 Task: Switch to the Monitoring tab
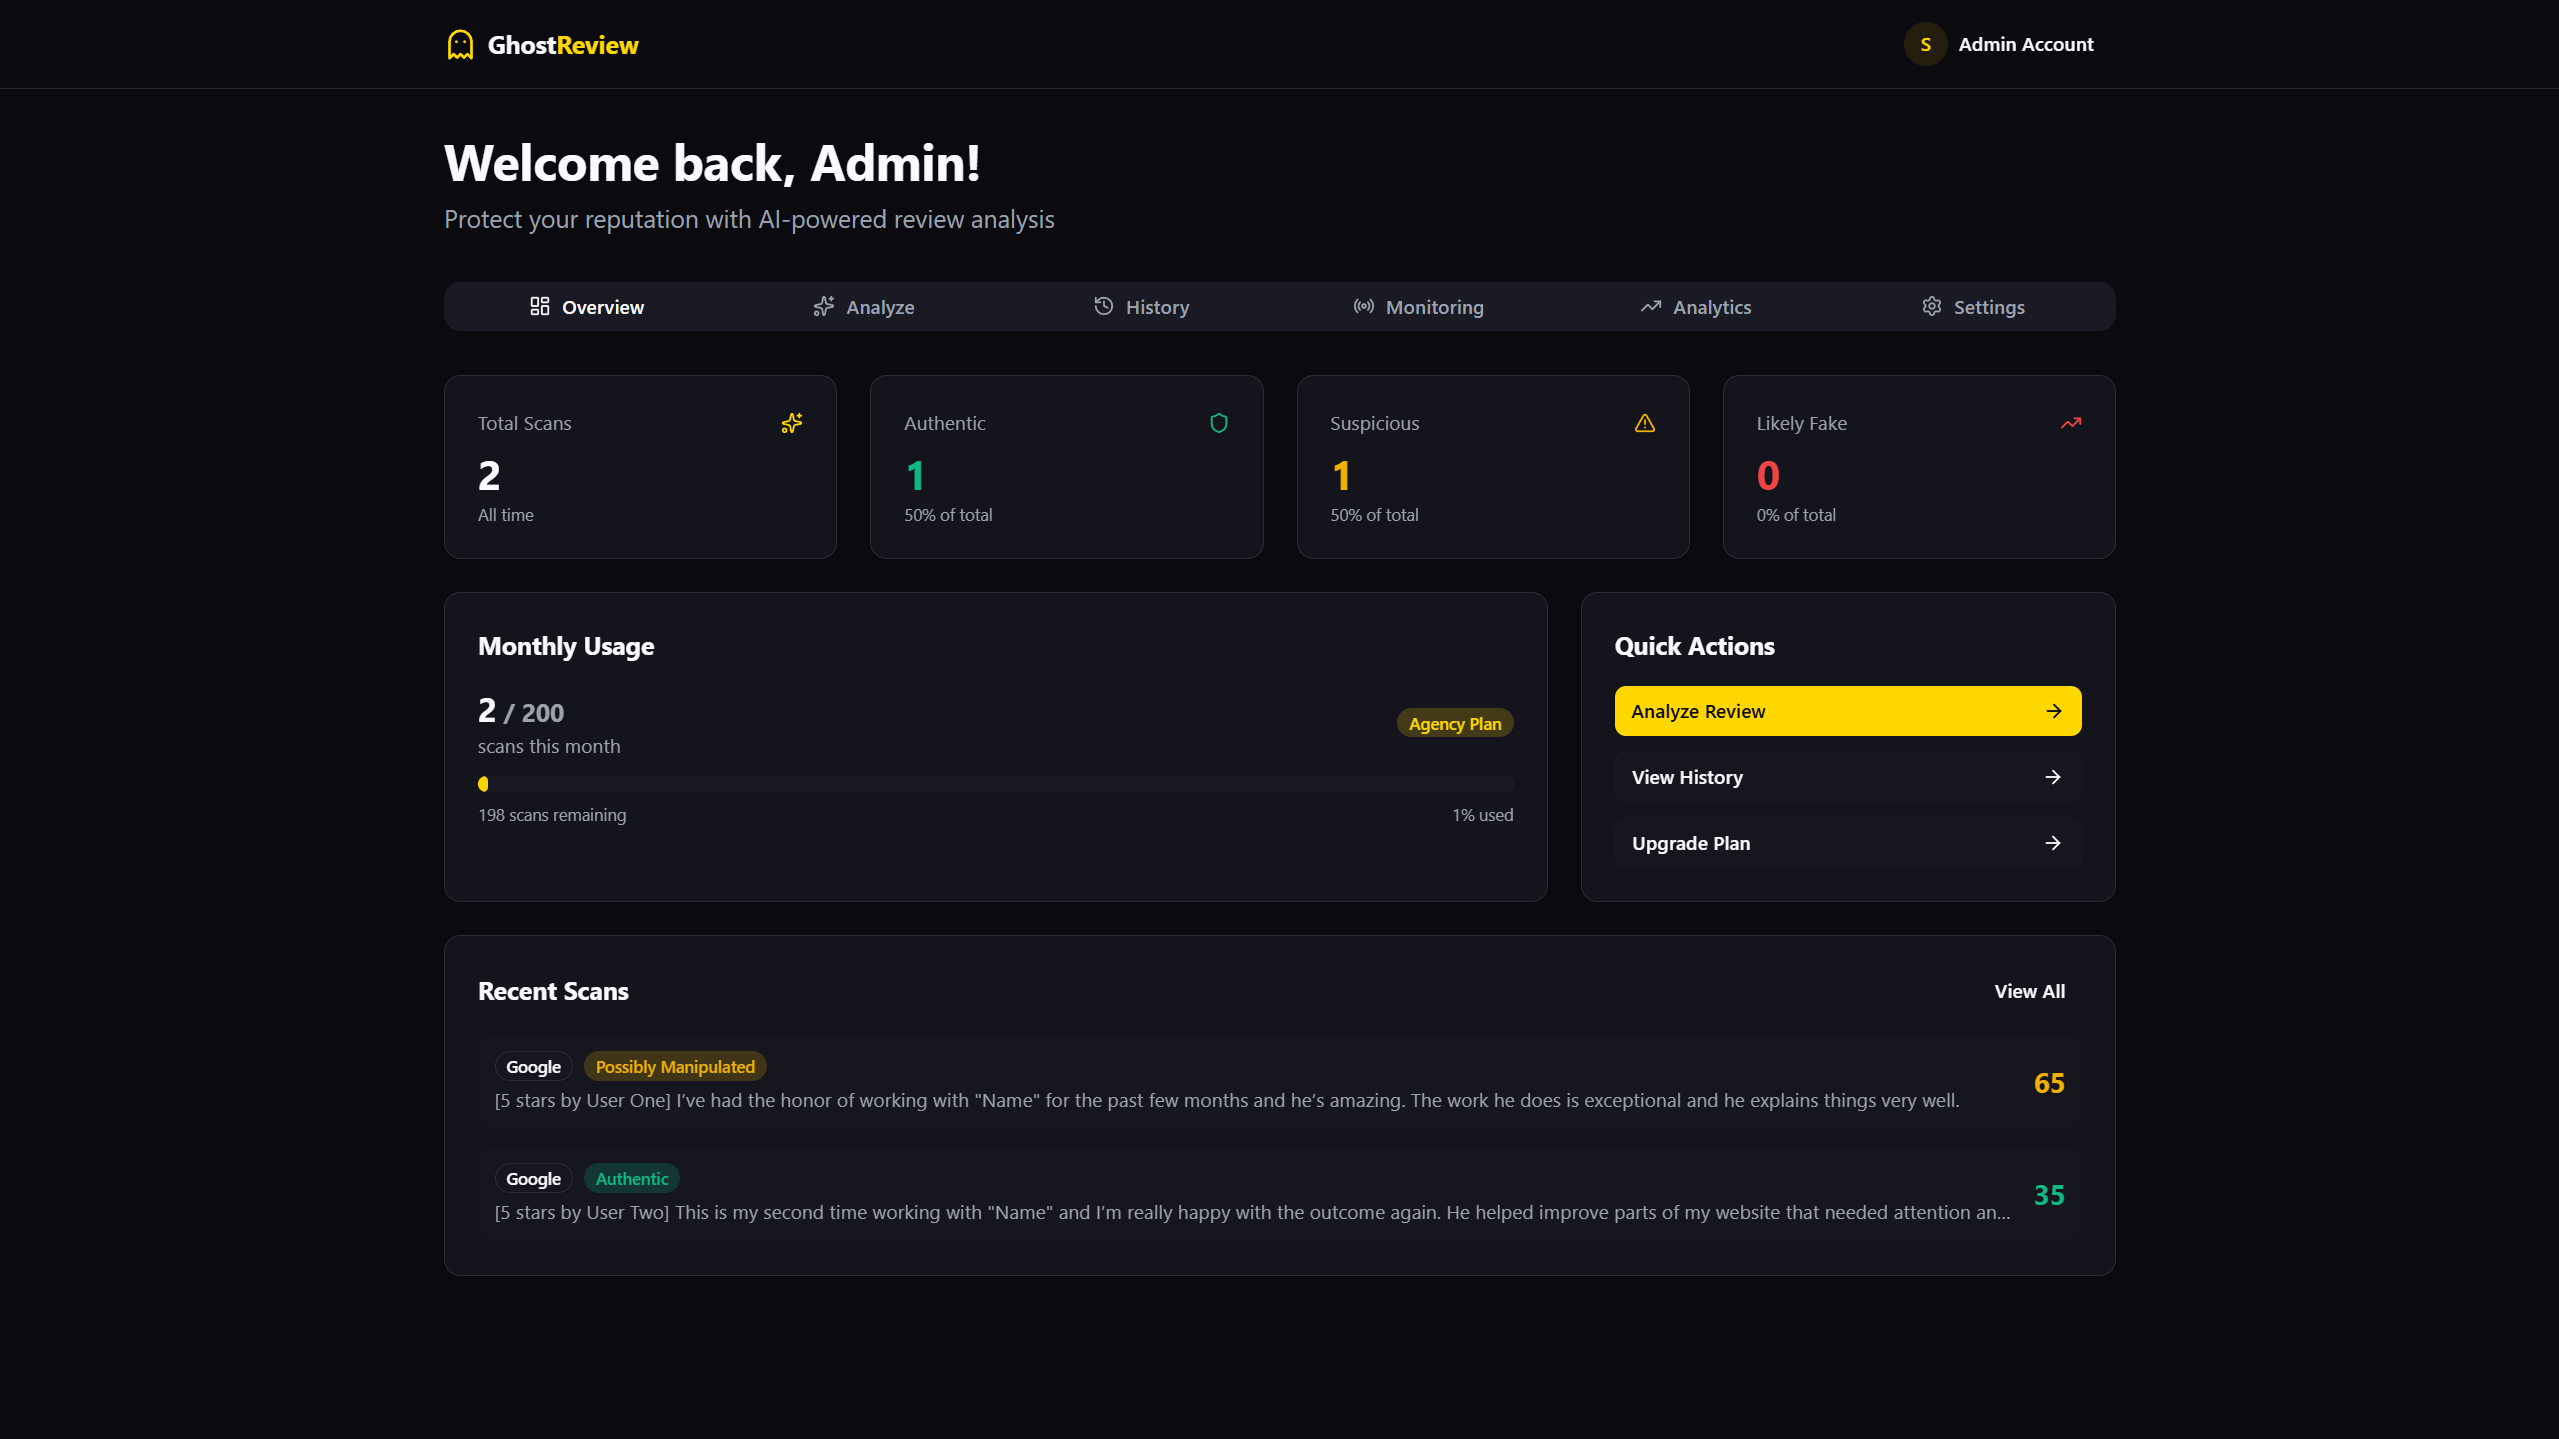click(x=1418, y=306)
